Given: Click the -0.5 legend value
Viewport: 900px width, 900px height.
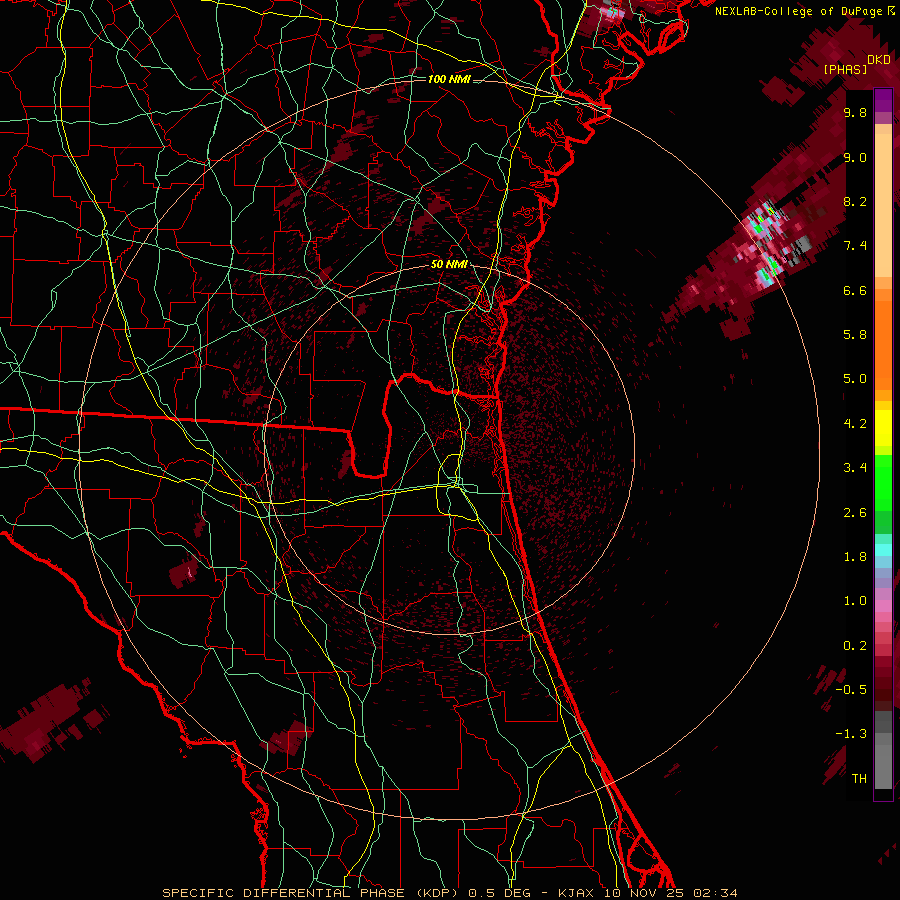Looking at the screenshot, I should click(851, 690).
